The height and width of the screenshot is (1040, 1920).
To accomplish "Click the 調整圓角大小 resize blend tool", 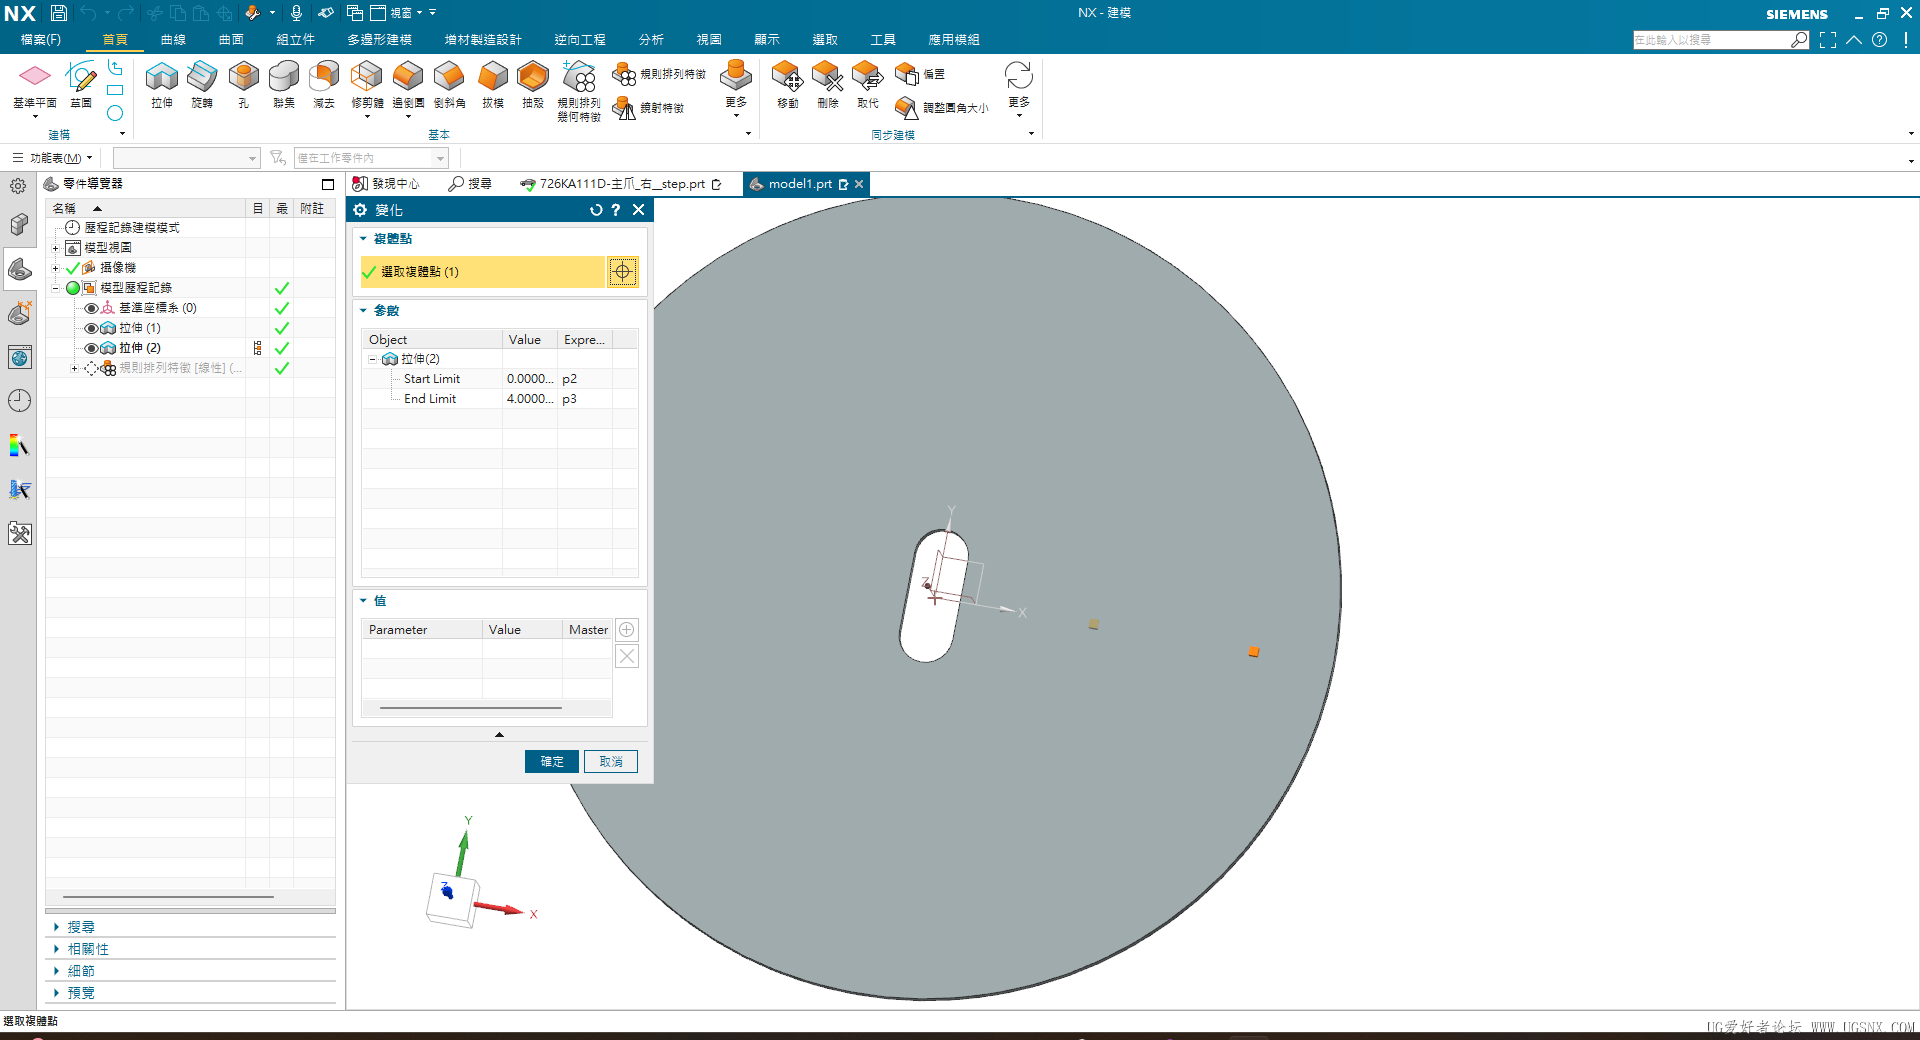I will click(x=941, y=107).
